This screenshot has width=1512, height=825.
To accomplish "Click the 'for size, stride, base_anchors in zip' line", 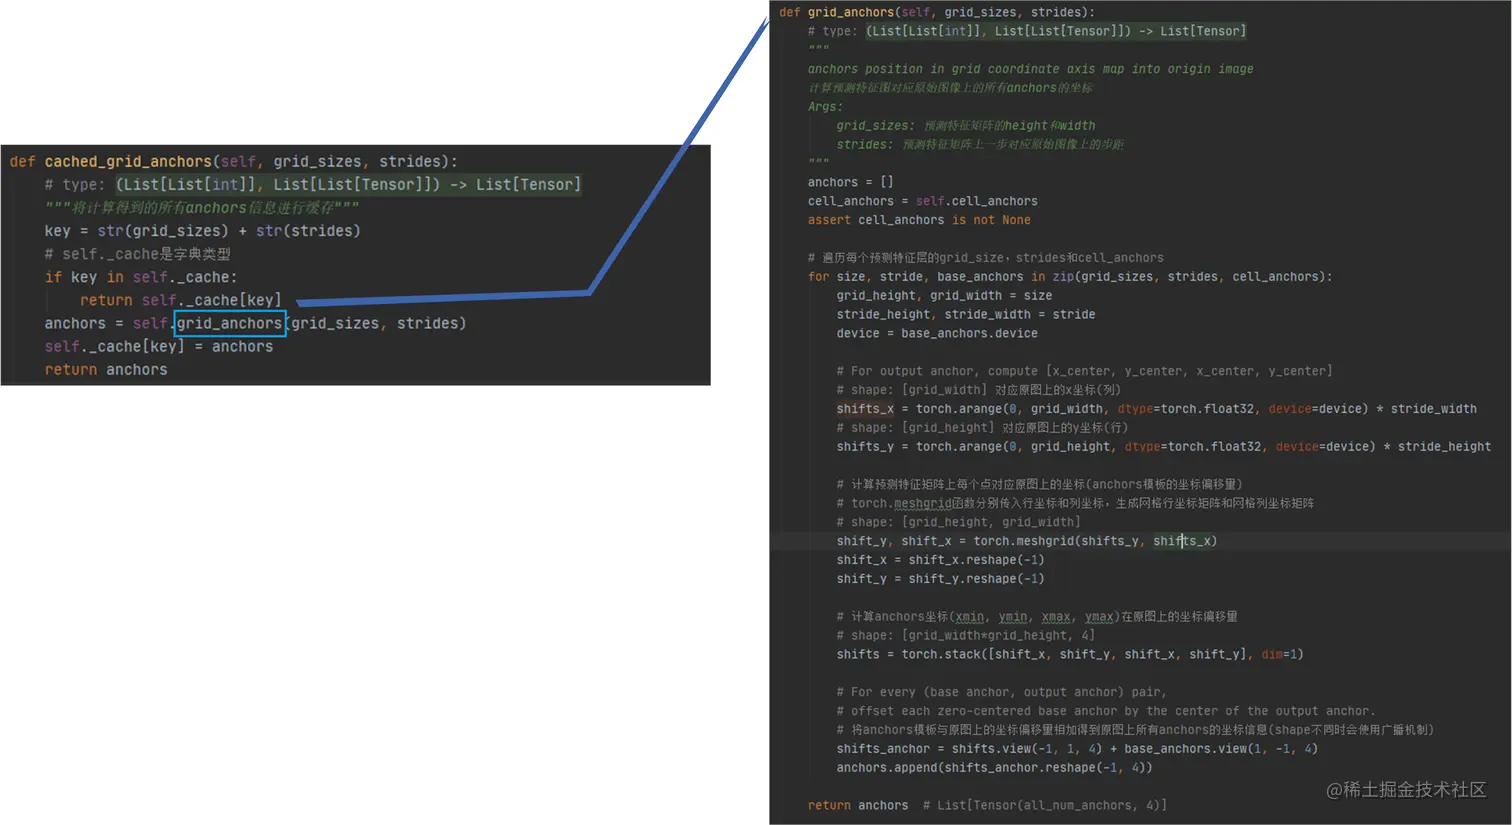I will click(1070, 277).
